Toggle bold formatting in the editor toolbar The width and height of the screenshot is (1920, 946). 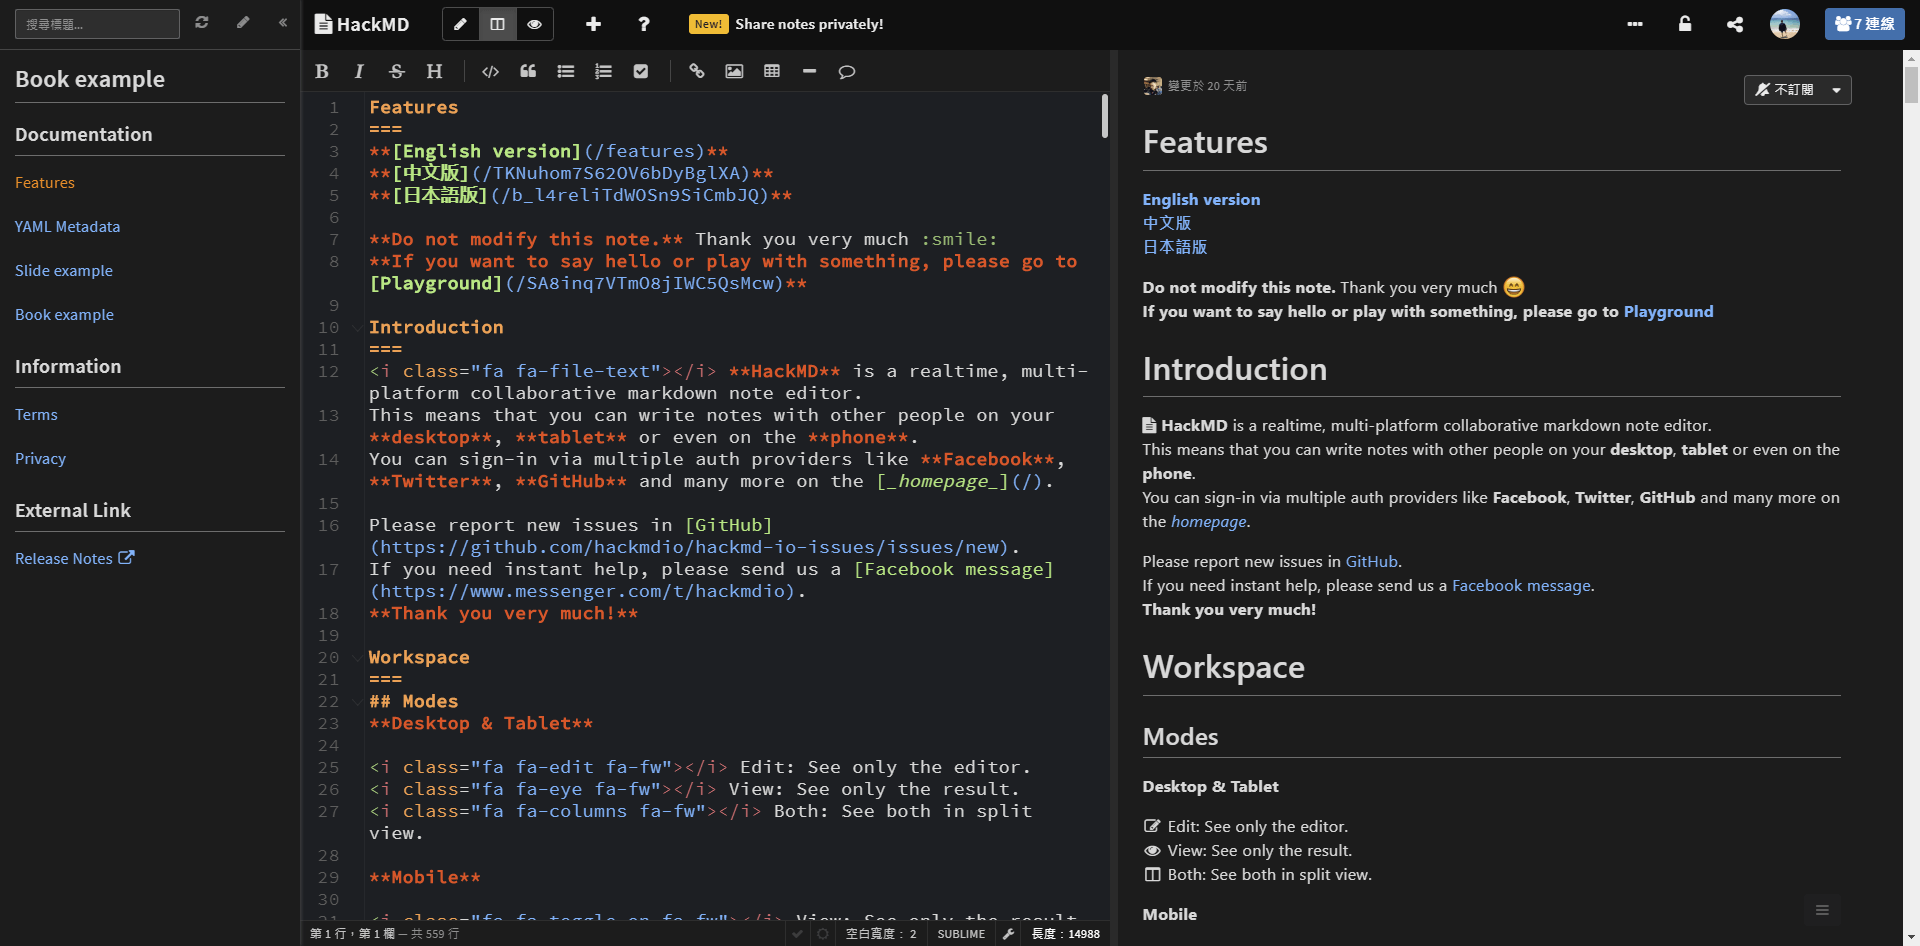point(322,71)
